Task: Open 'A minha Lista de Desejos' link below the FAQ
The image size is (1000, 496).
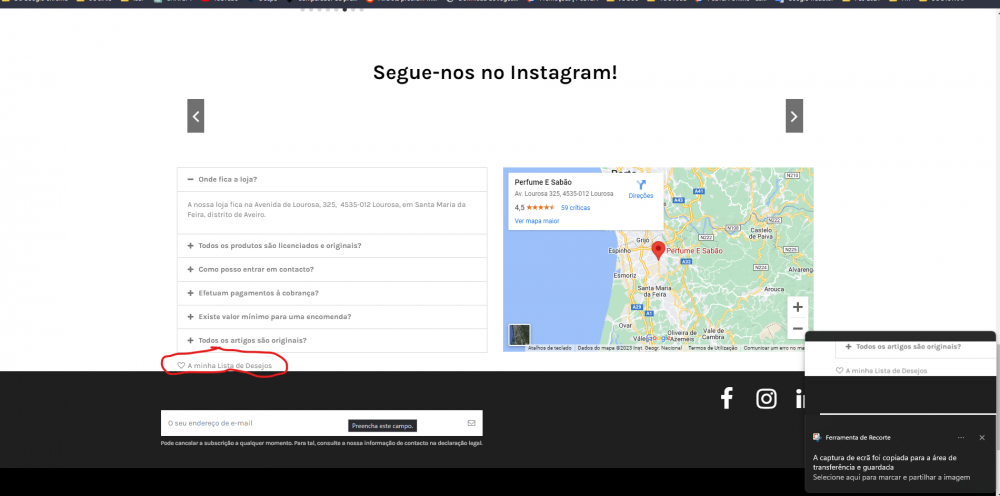Action: point(224,365)
